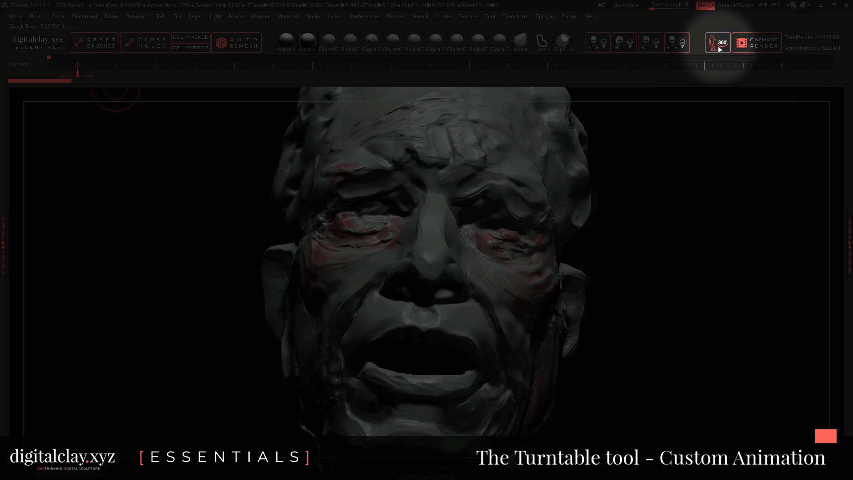Select the Move brush thumbnail

click(521, 42)
